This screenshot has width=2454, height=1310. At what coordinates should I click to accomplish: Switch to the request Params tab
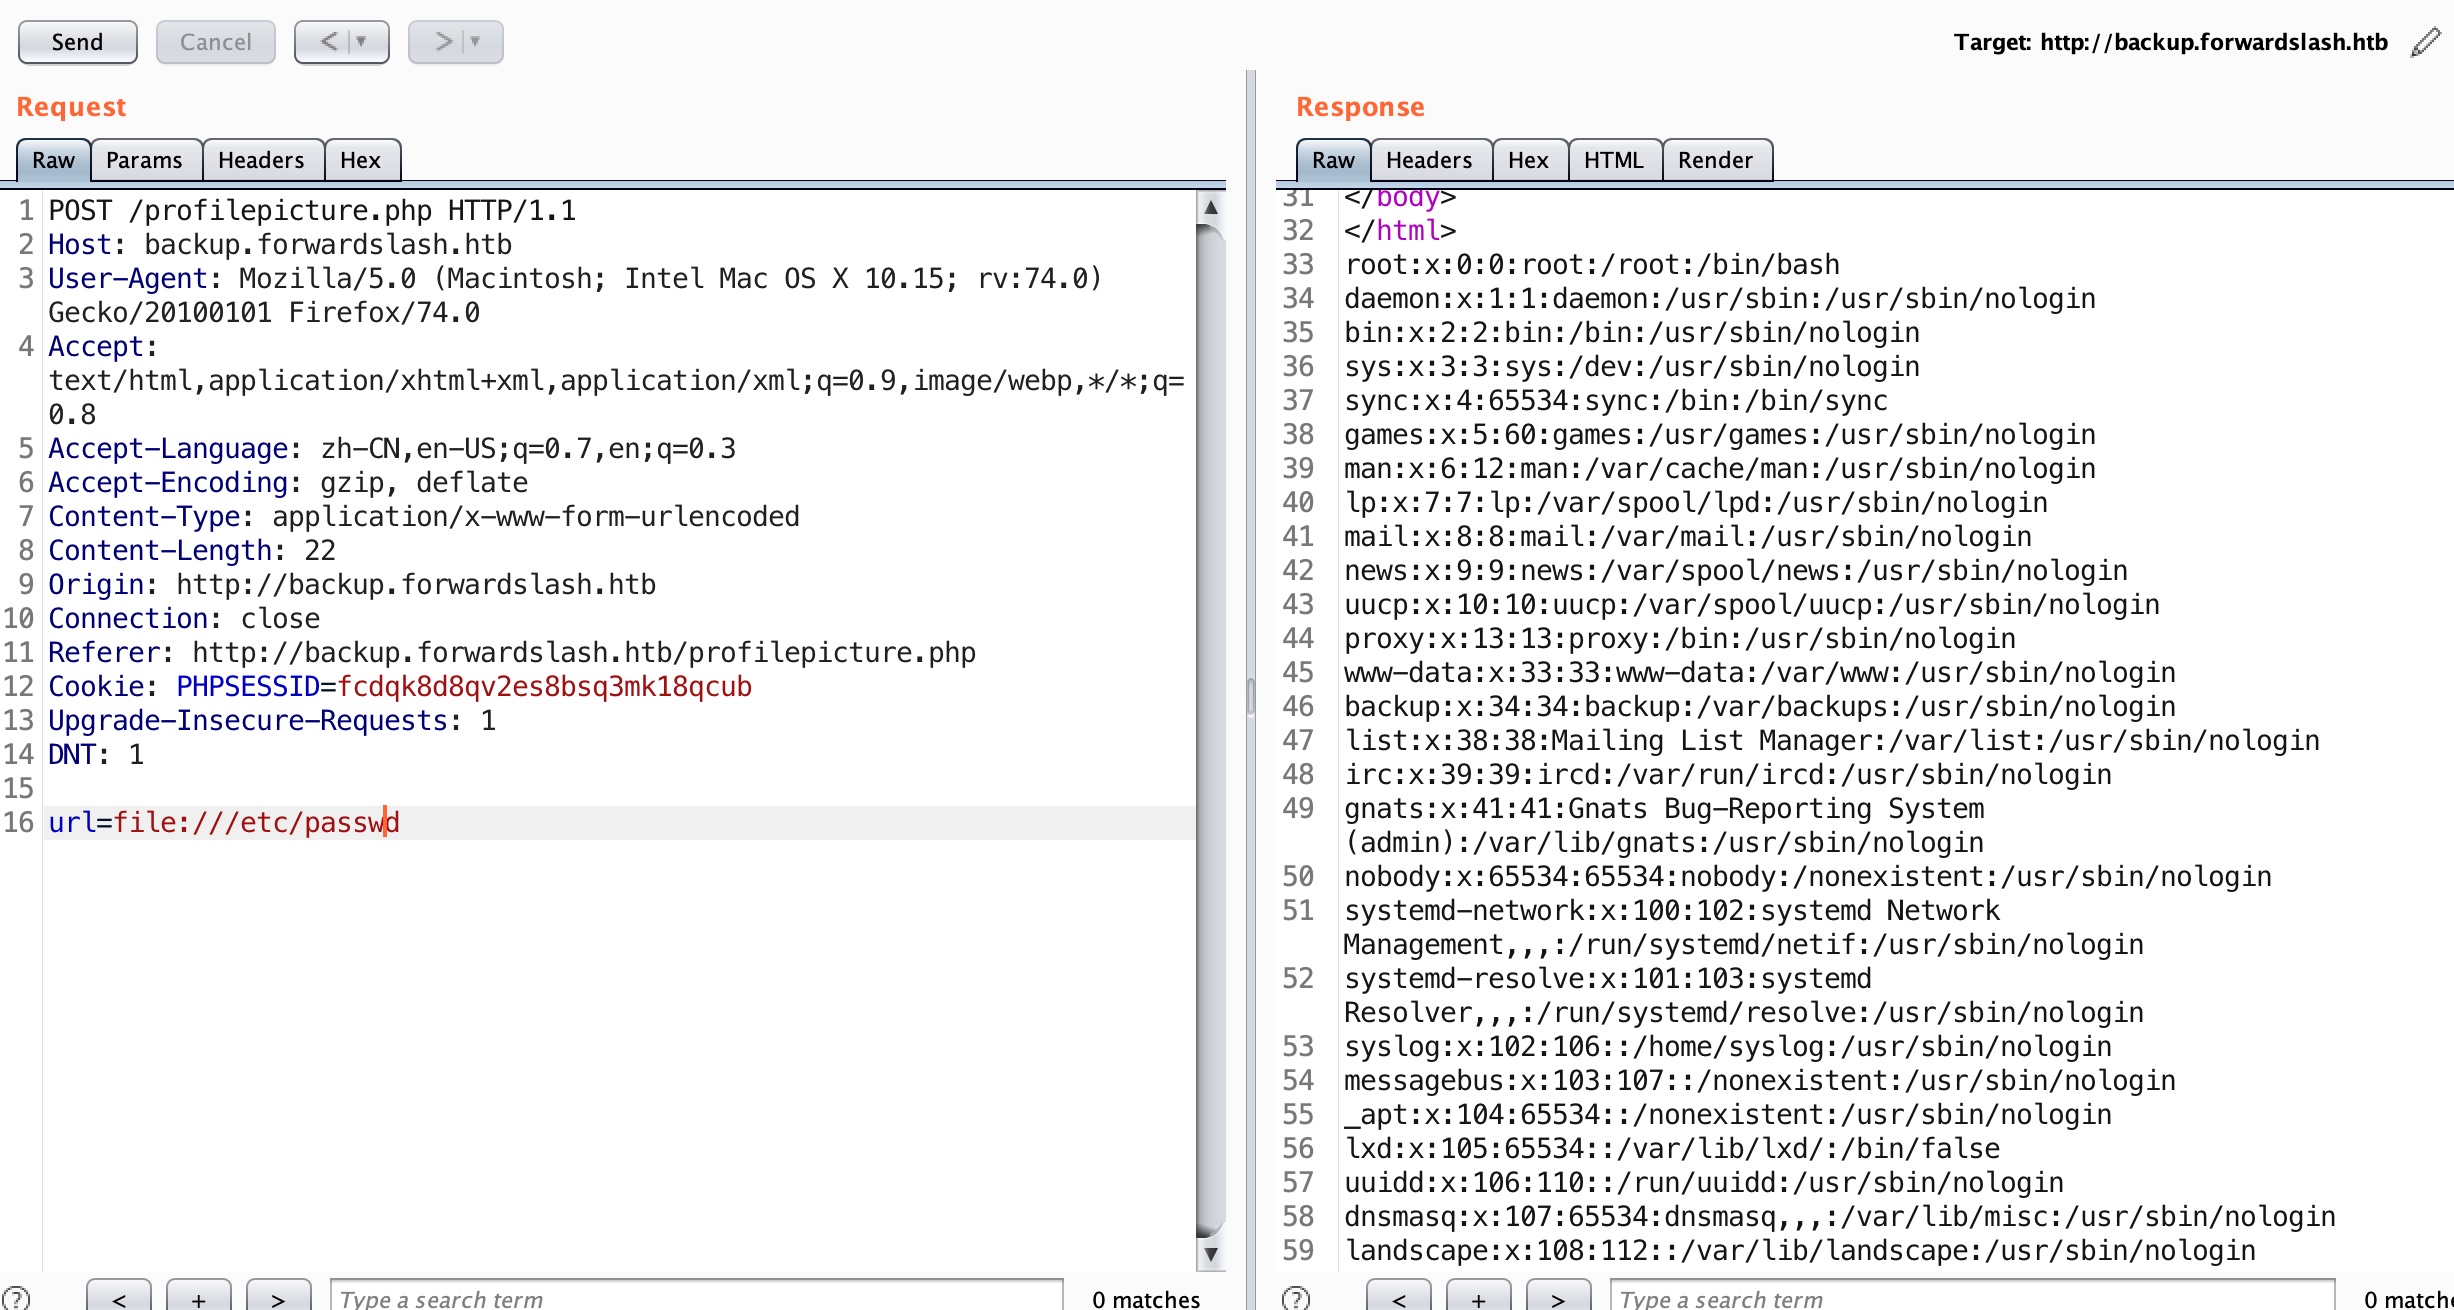[144, 160]
